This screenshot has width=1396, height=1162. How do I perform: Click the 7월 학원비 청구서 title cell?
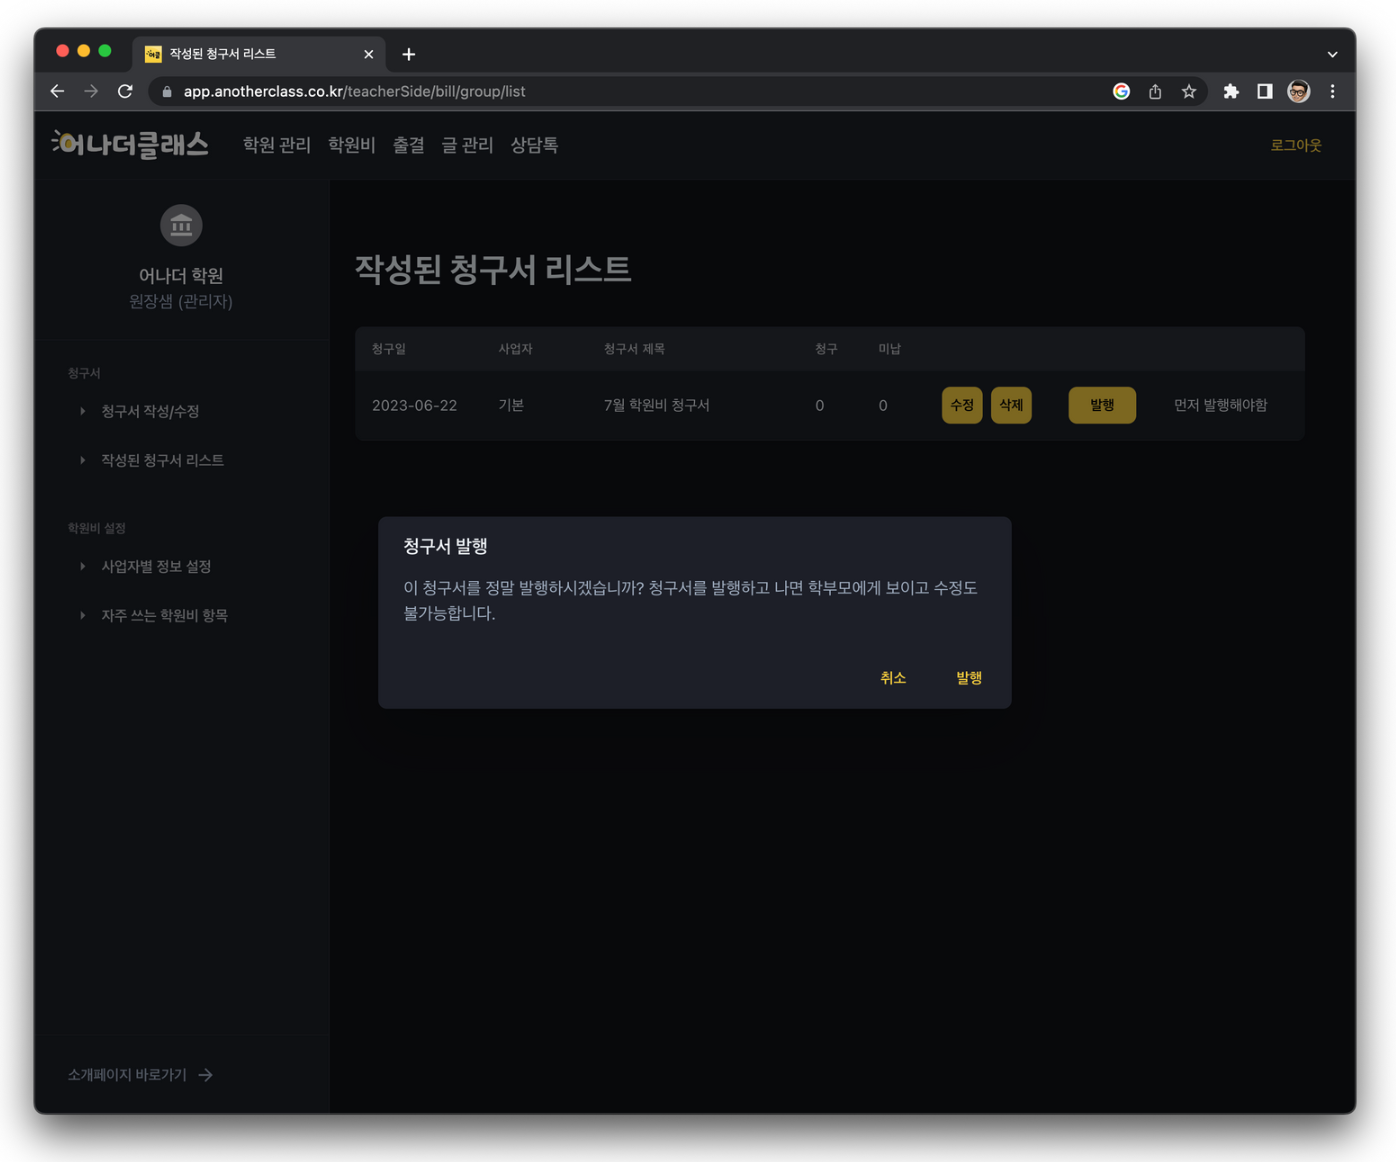point(656,405)
